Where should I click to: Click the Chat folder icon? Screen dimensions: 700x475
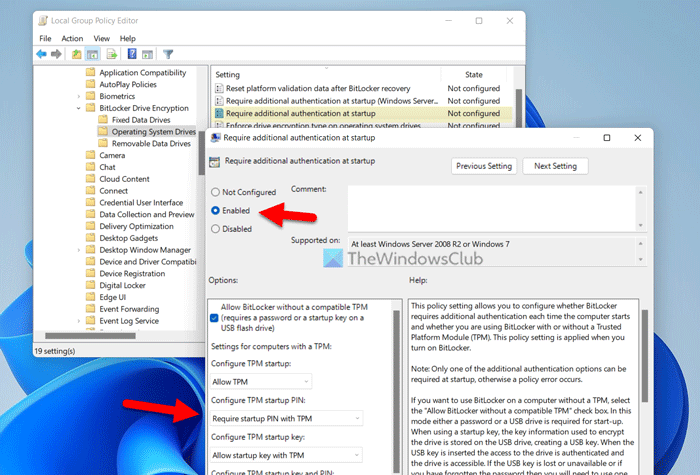click(91, 167)
